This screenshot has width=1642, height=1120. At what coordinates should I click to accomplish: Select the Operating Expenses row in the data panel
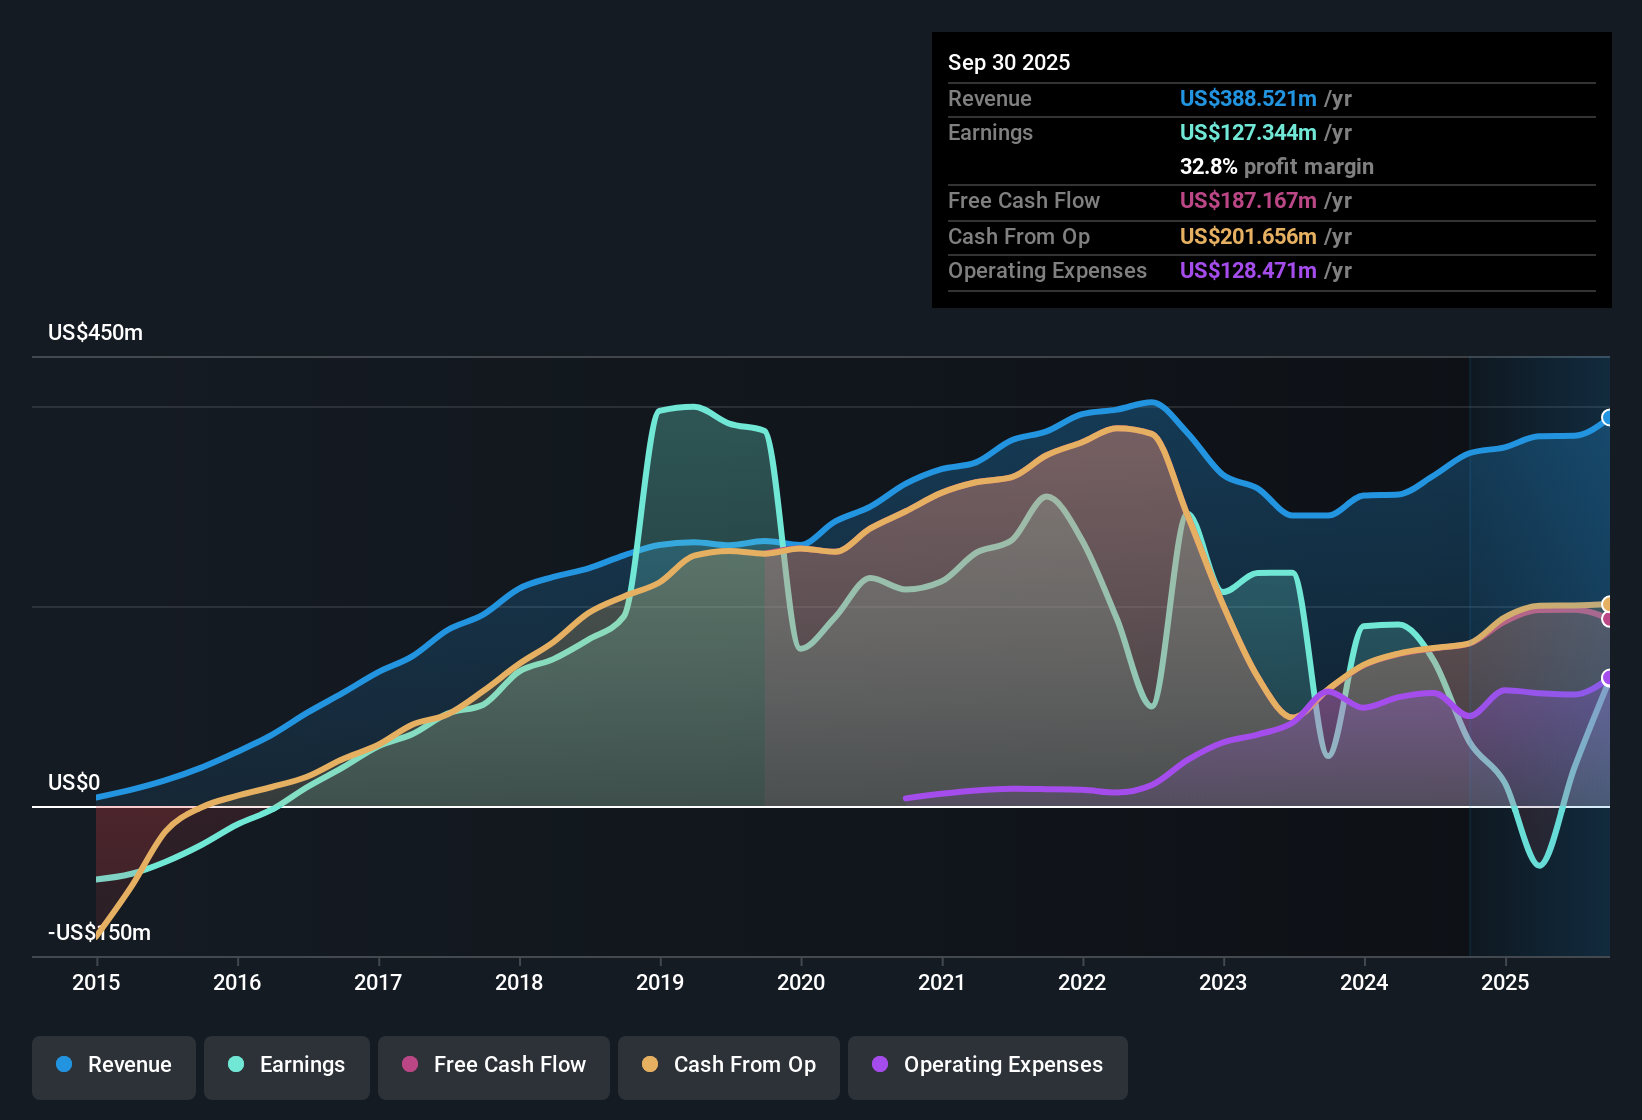click(1047, 270)
